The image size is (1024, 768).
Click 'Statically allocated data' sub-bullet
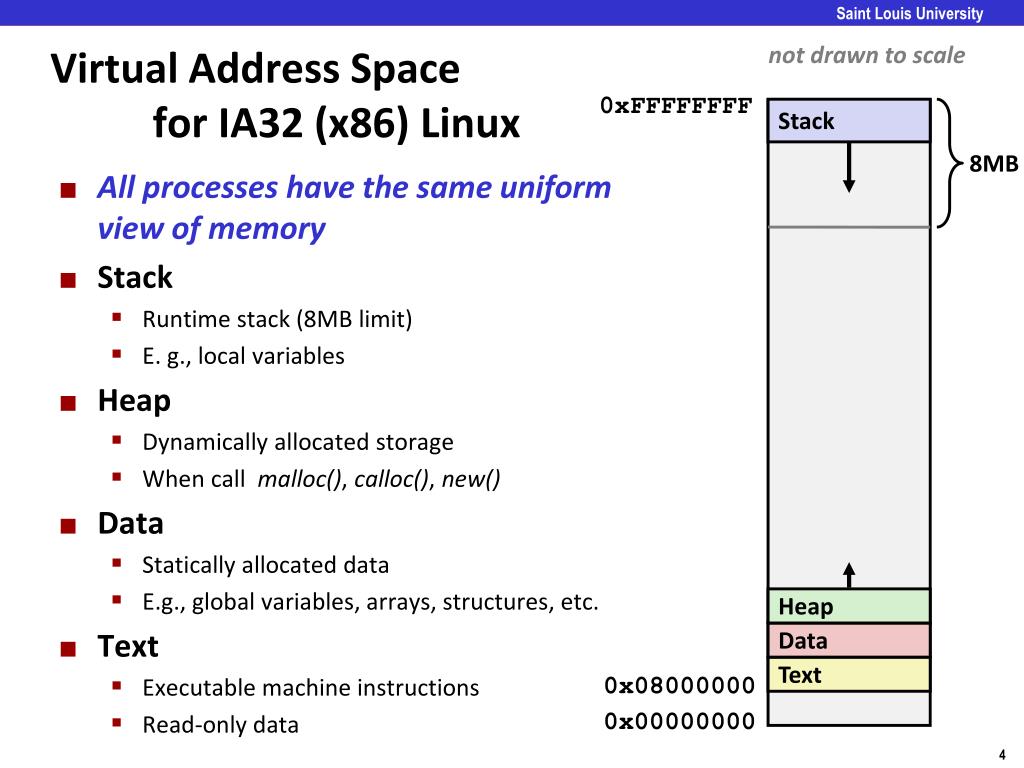pyautogui.click(x=265, y=565)
